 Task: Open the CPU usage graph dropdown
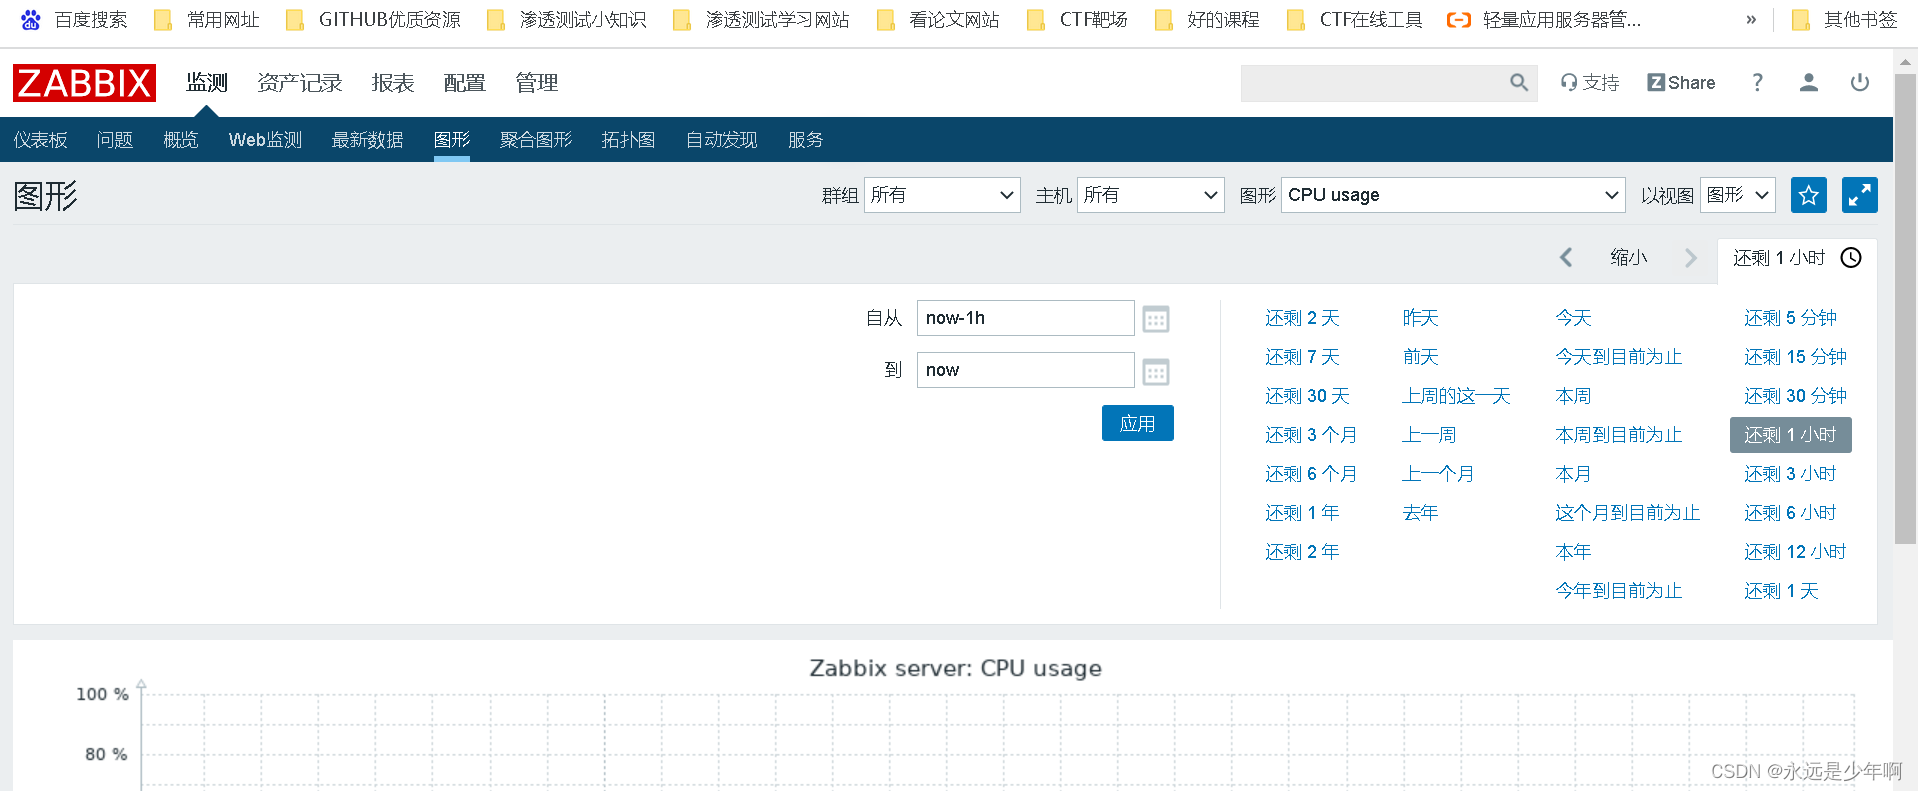tap(1453, 195)
